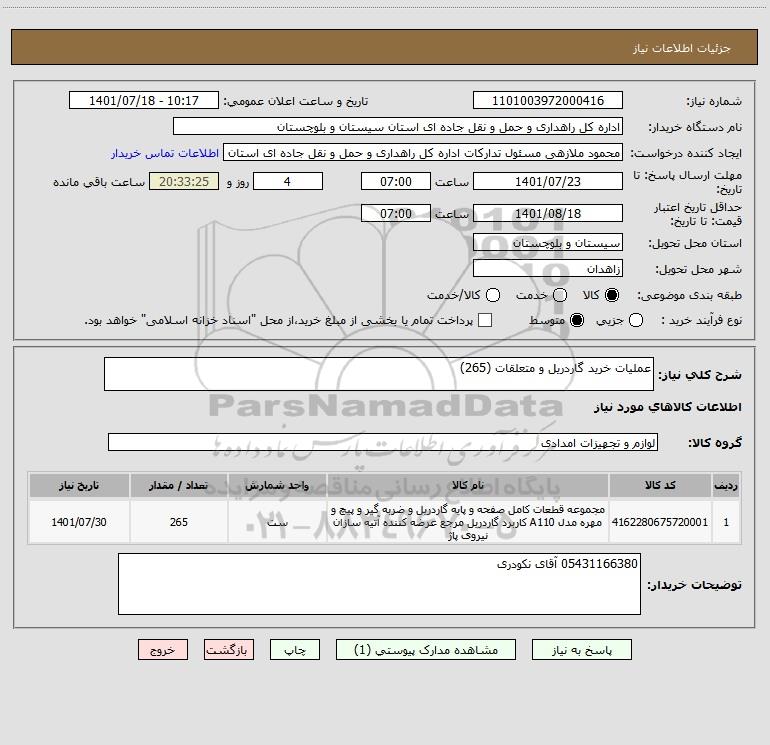Open مشاهده مدارک پیوستی (1) button

click(x=426, y=650)
